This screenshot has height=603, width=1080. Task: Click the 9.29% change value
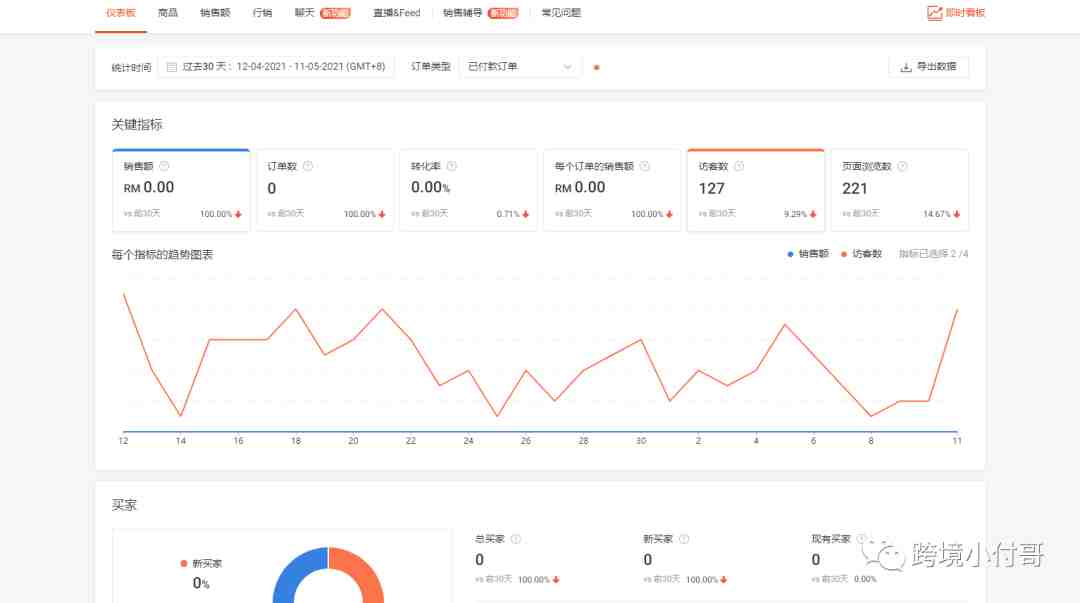(795, 214)
